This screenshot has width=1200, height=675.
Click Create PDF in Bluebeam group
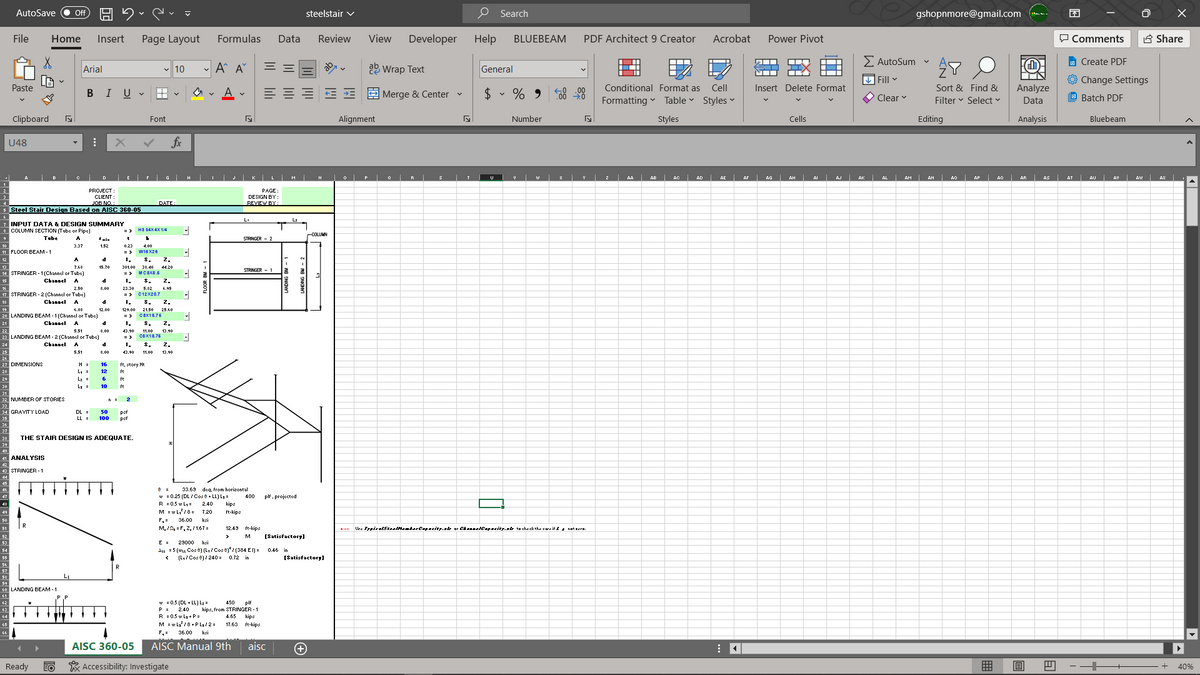click(x=1096, y=62)
